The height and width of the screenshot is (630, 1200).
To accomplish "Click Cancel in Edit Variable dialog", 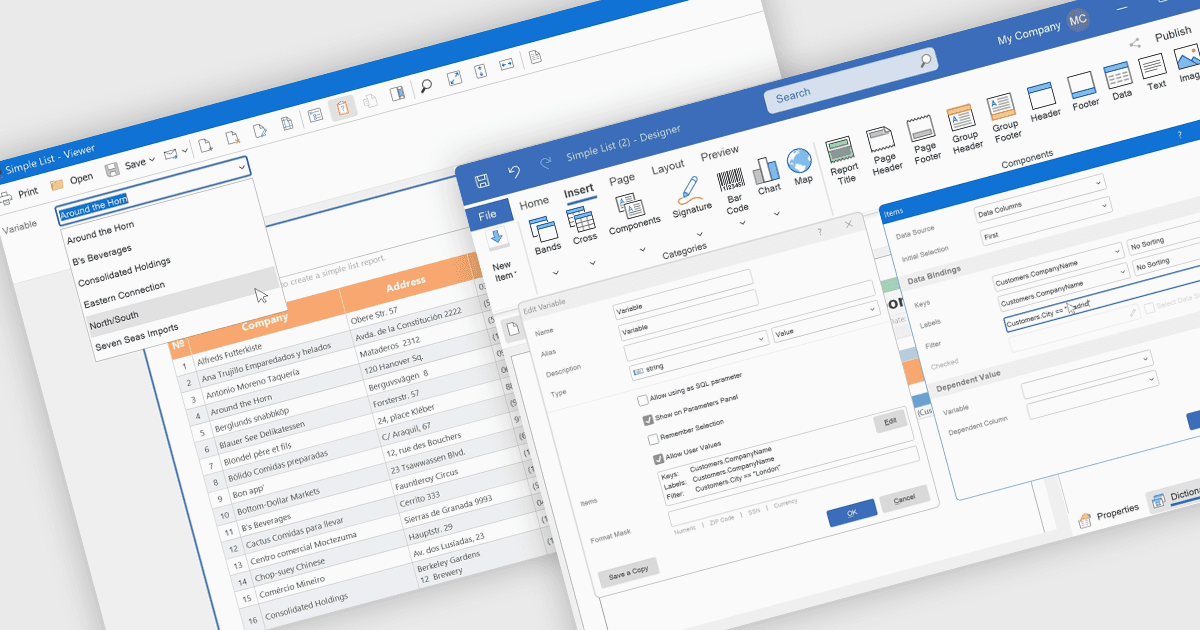I will coord(904,497).
